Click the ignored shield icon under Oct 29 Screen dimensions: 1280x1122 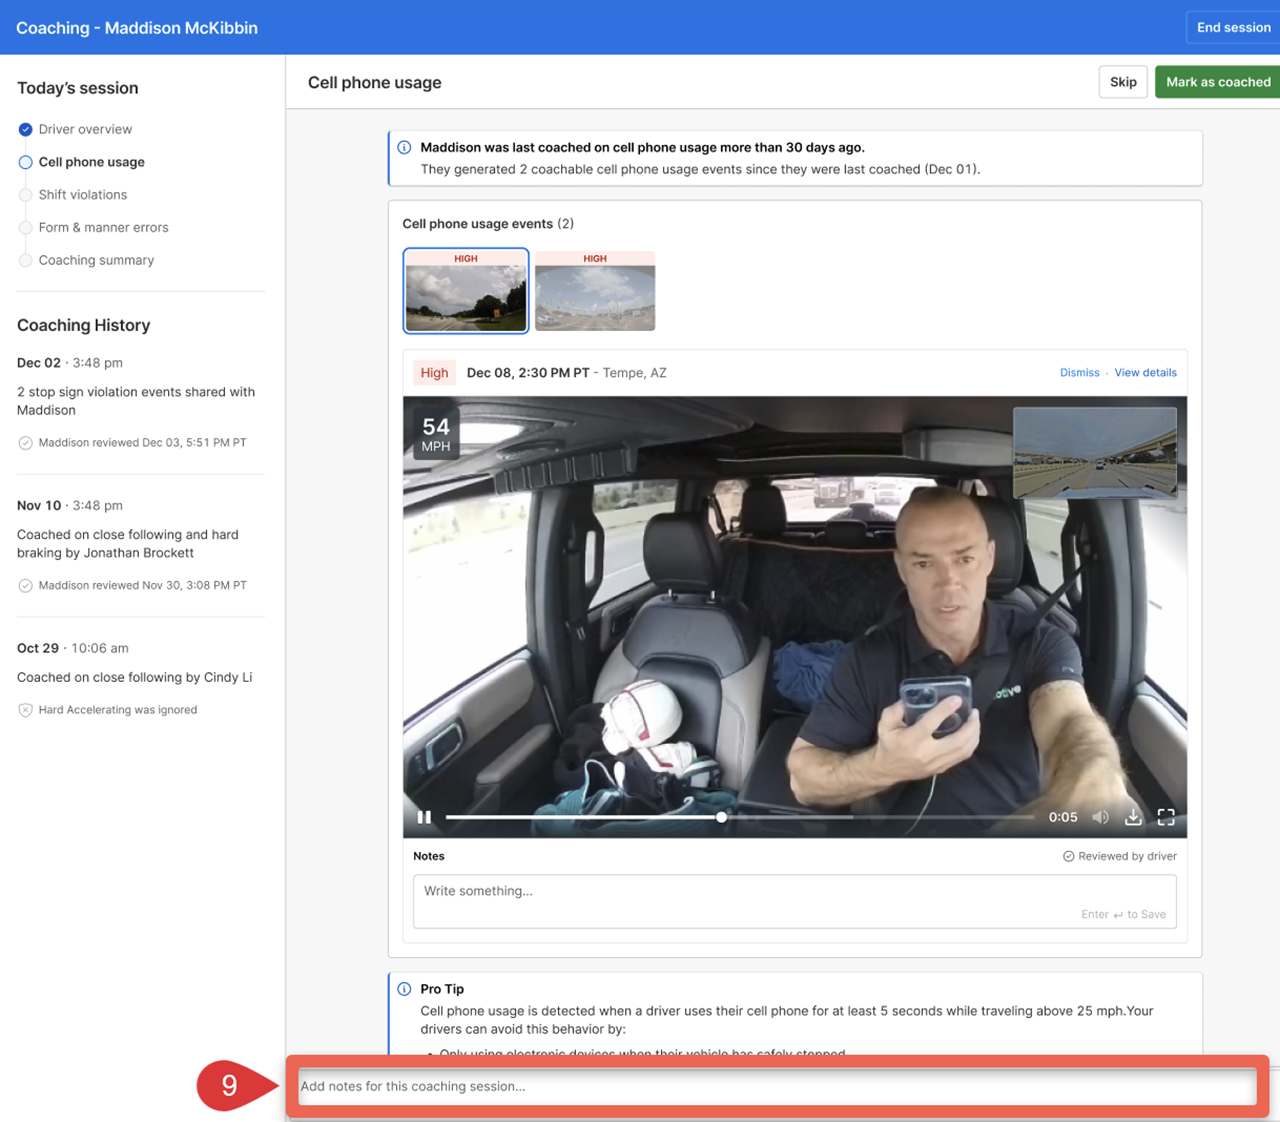tap(26, 710)
